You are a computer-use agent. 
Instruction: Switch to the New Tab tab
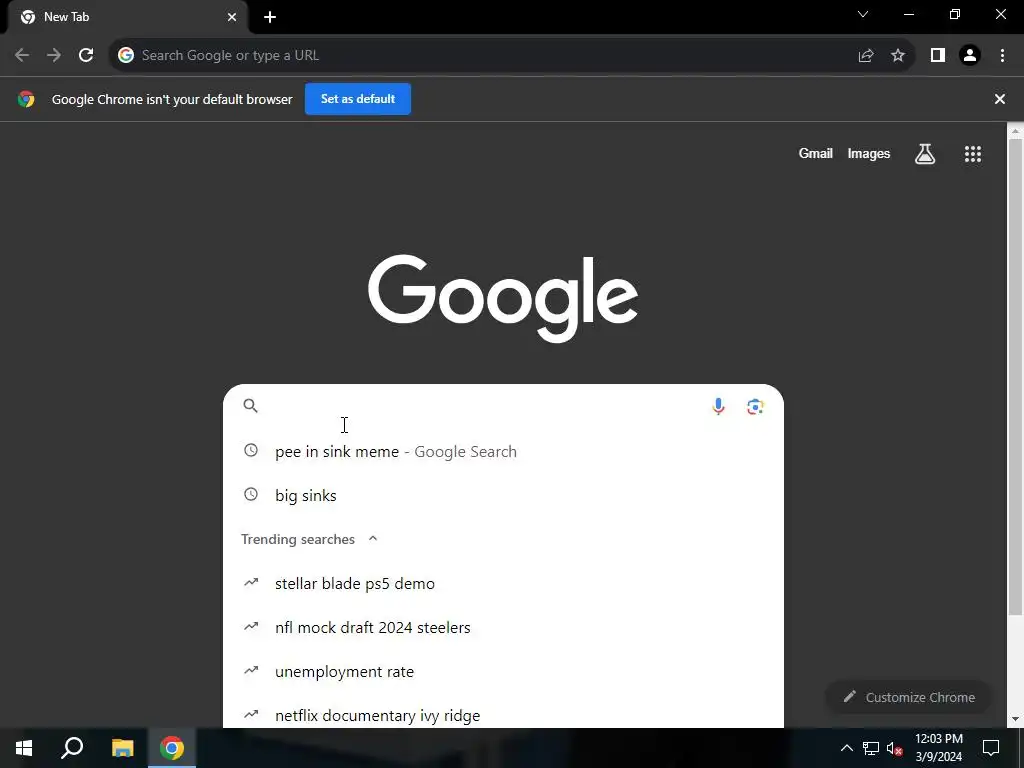tap(127, 17)
